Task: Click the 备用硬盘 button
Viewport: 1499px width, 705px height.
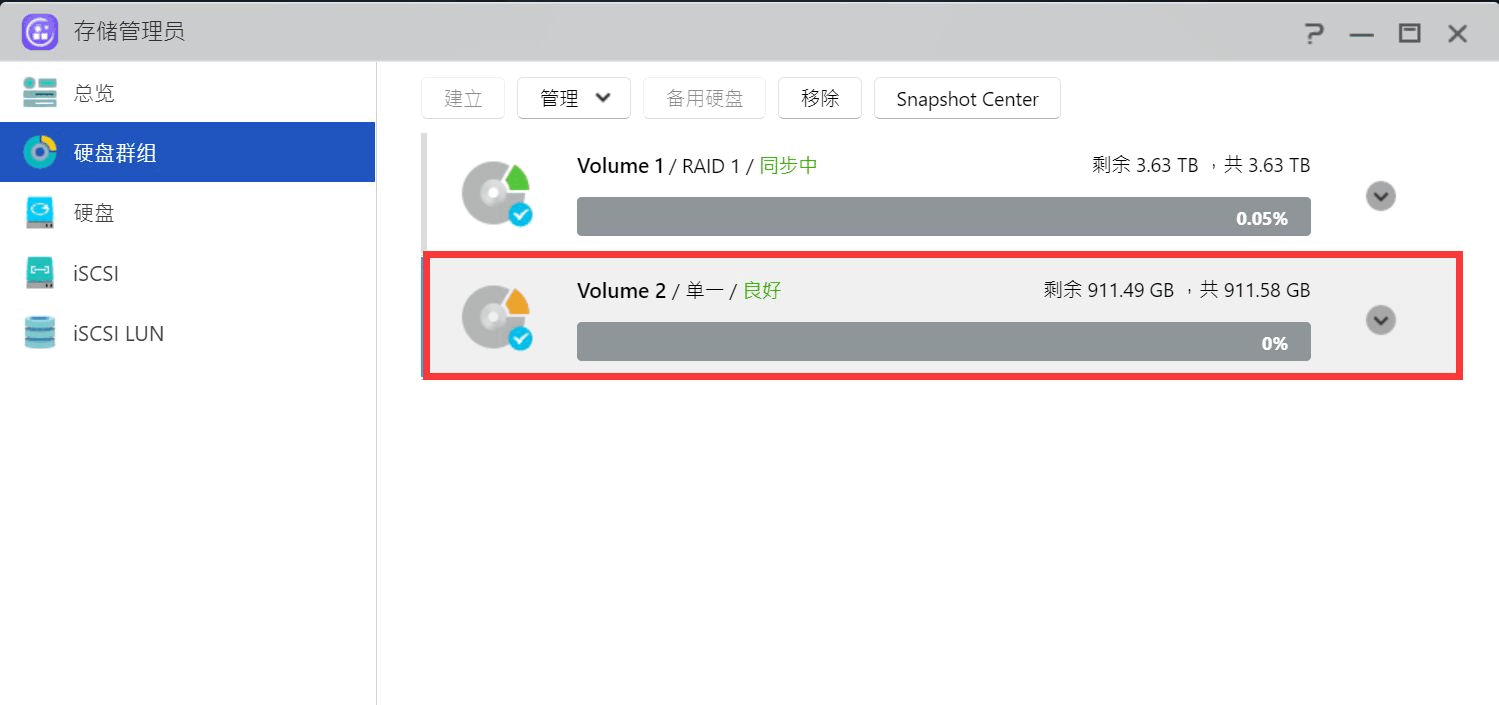Action: (705, 98)
